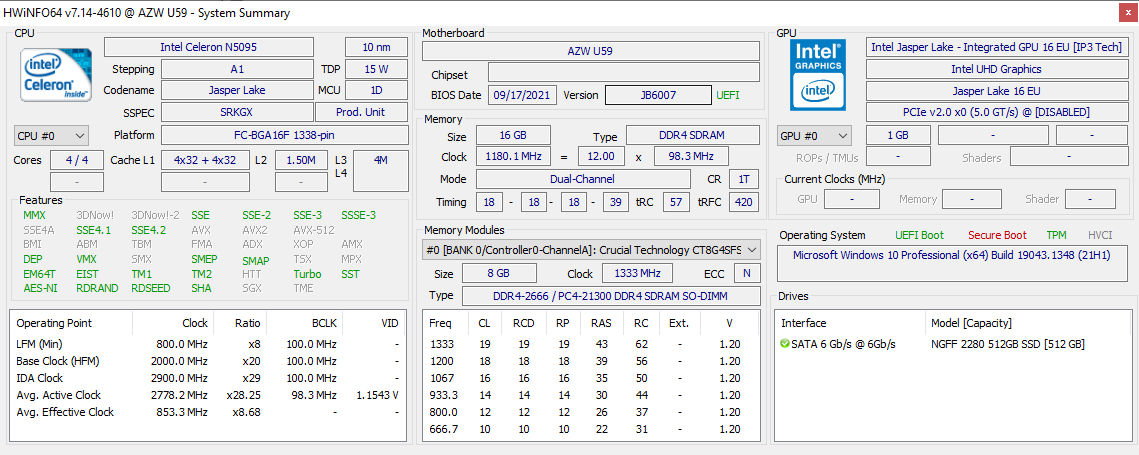Click the memory clock 1180.1 MHz field
This screenshot has width=1139, height=455.
[513, 156]
